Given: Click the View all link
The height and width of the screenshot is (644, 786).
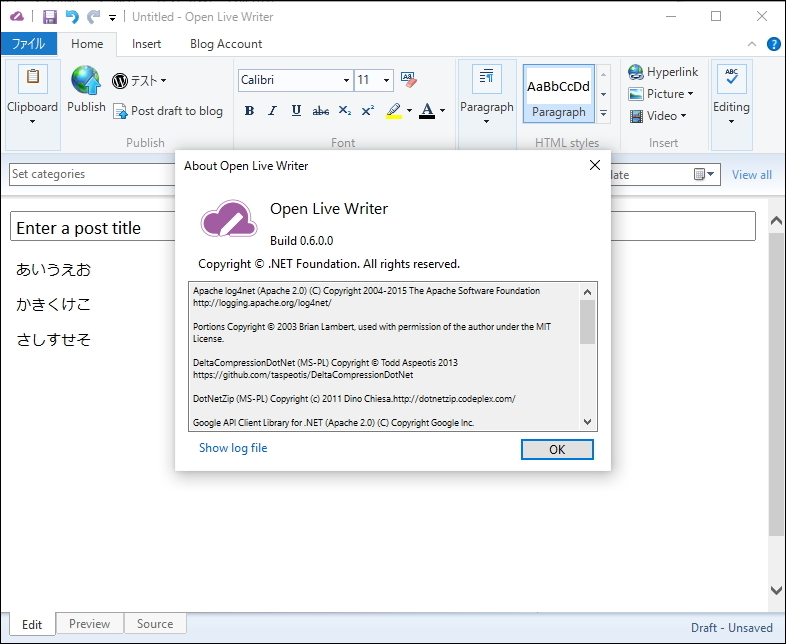Looking at the screenshot, I should (x=751, y=175).
